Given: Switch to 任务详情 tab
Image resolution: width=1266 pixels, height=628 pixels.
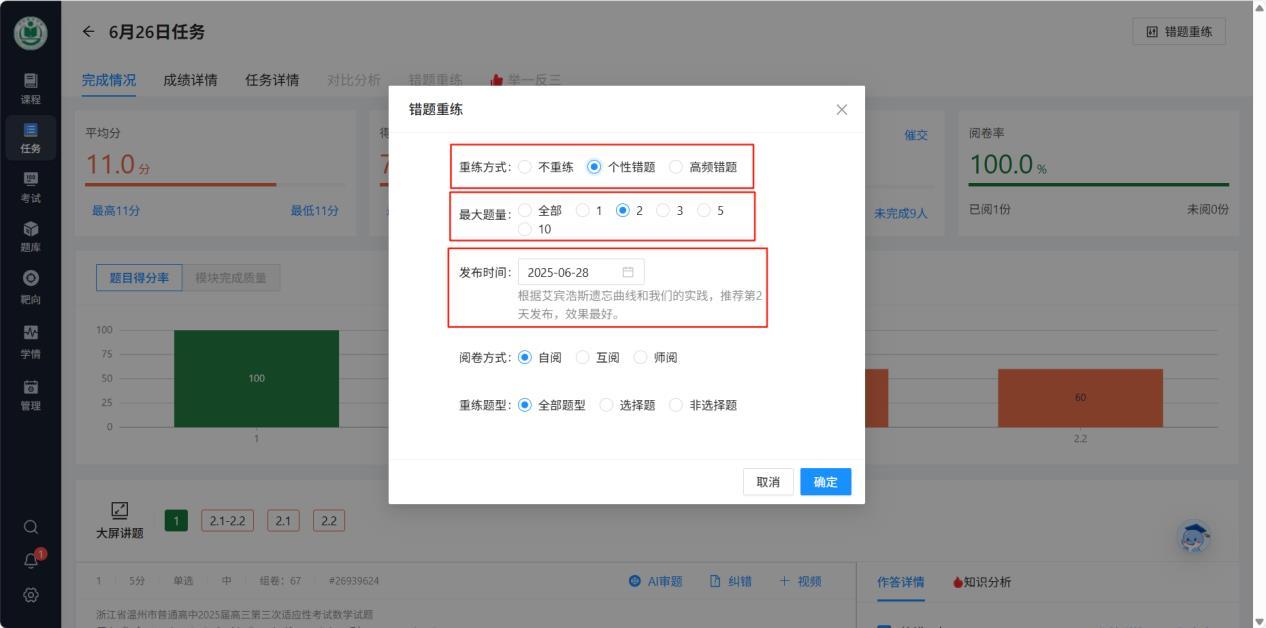Looking at the screenshot, I should 272,80.
